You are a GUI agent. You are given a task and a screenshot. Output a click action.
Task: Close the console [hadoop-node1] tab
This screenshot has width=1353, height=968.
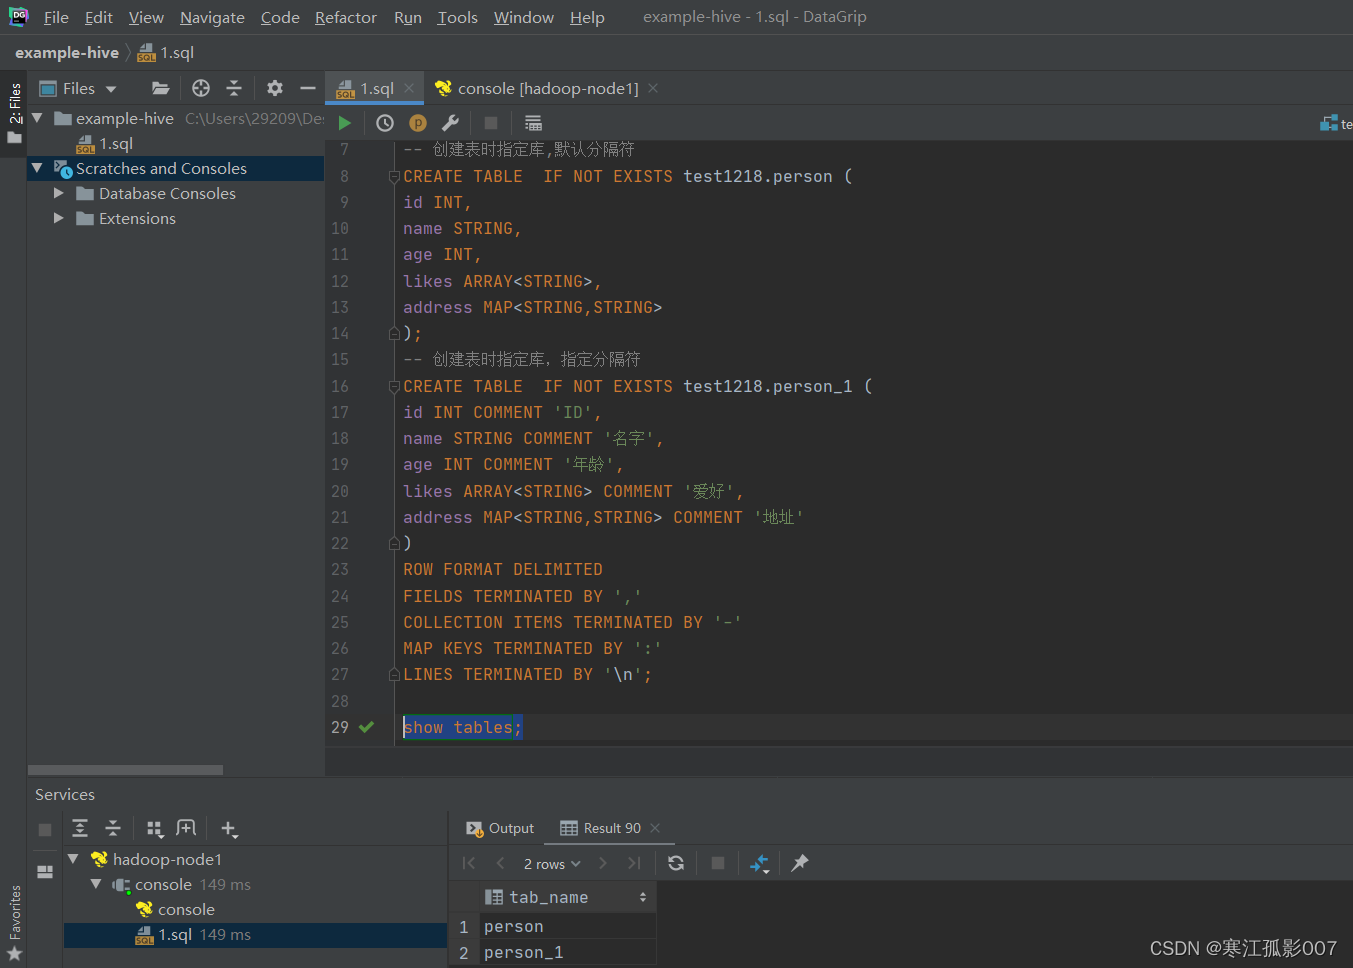pos(653,88)
